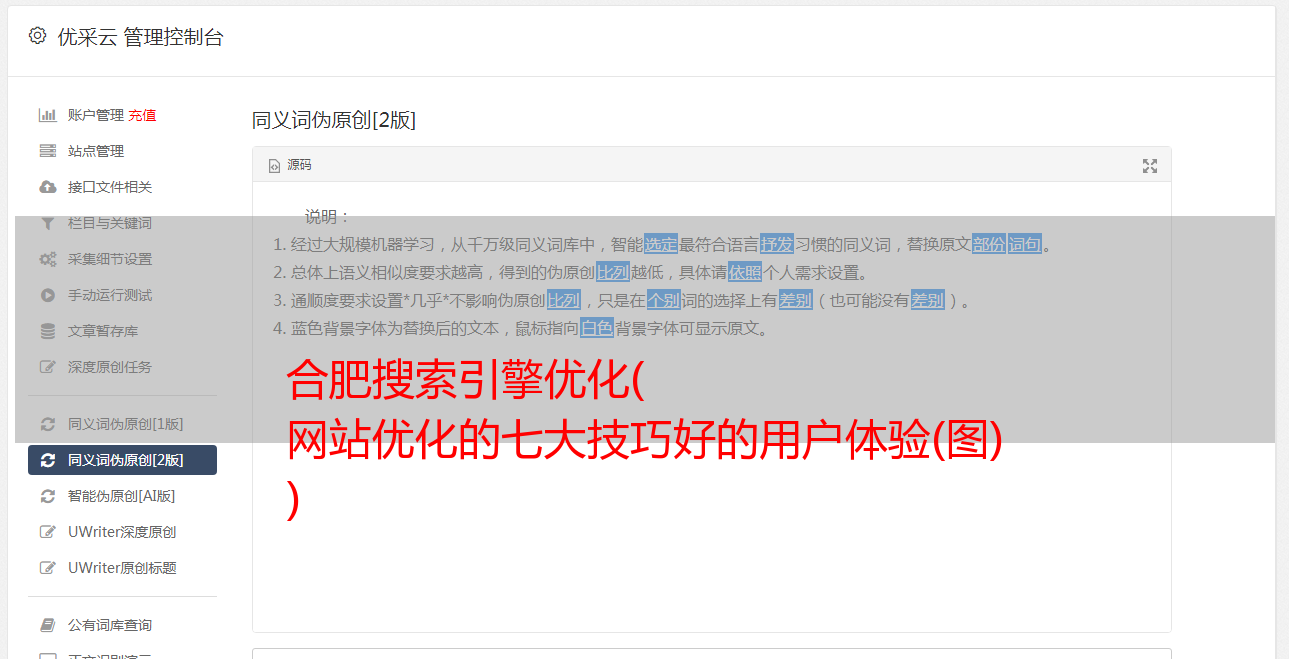Viewport: 1289px width, 659px height.
Task: Click the fullscreen expand icon in editor toolbar
Action: [x=1150, y=166]
